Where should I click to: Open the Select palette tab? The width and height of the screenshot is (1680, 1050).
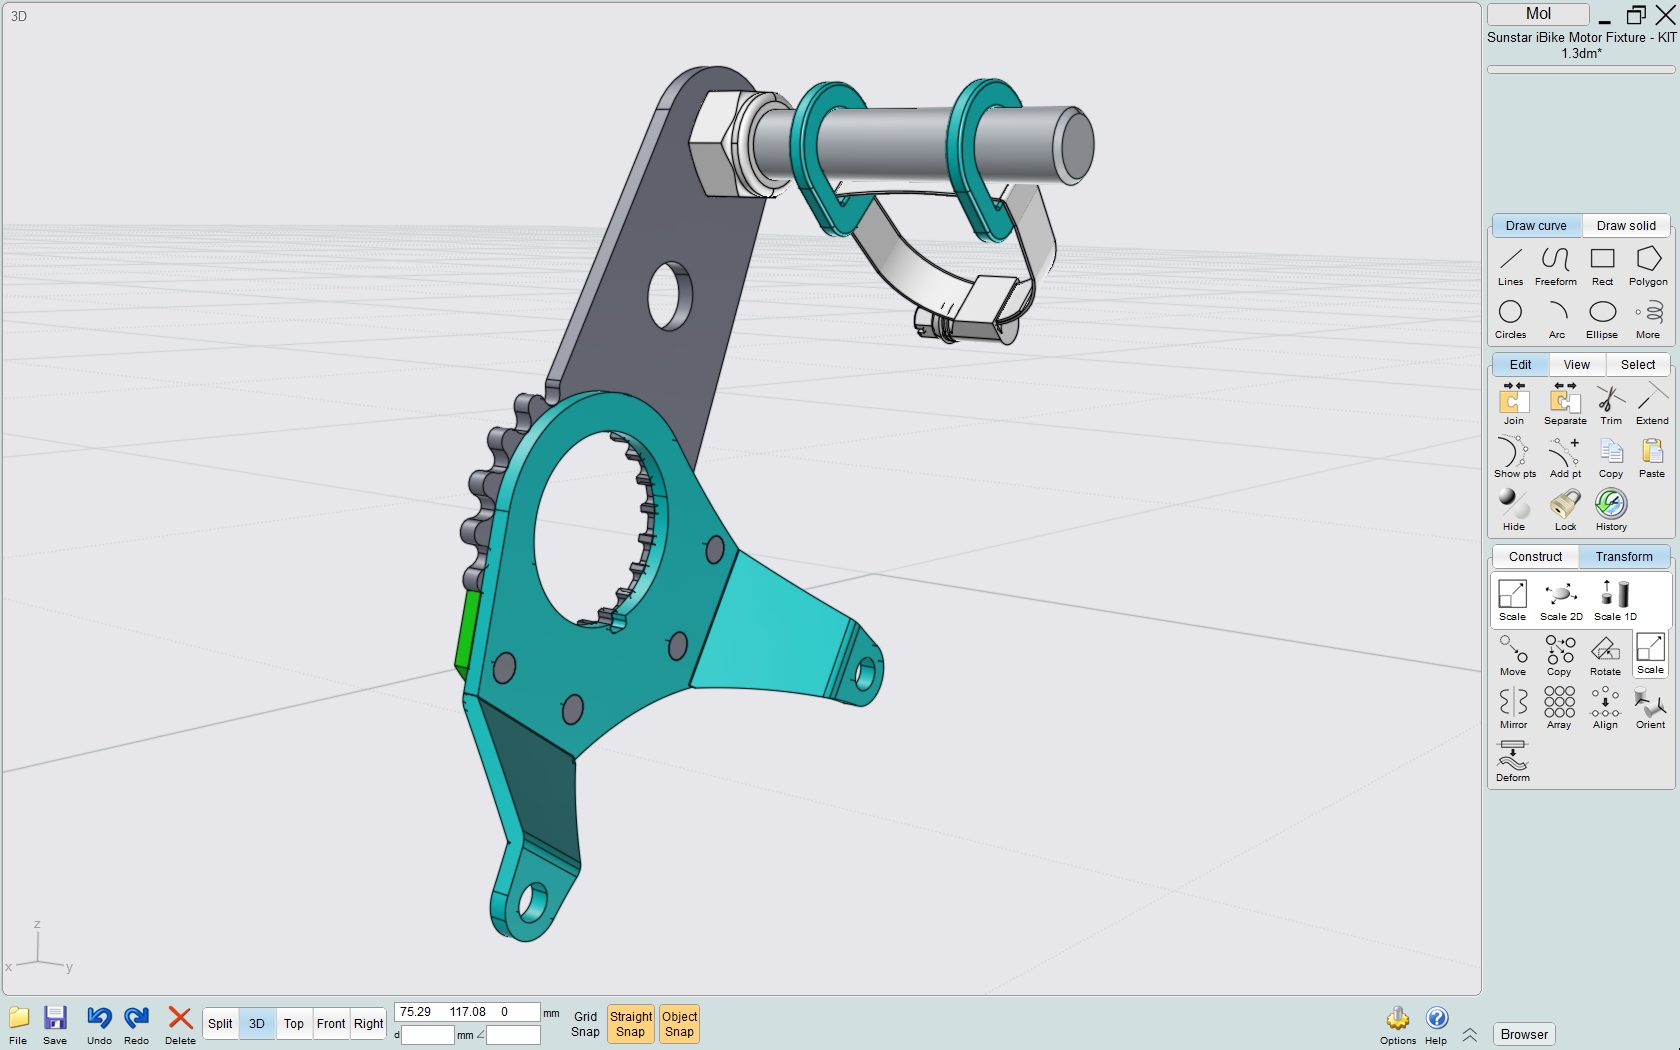(x=1638, y=365)
